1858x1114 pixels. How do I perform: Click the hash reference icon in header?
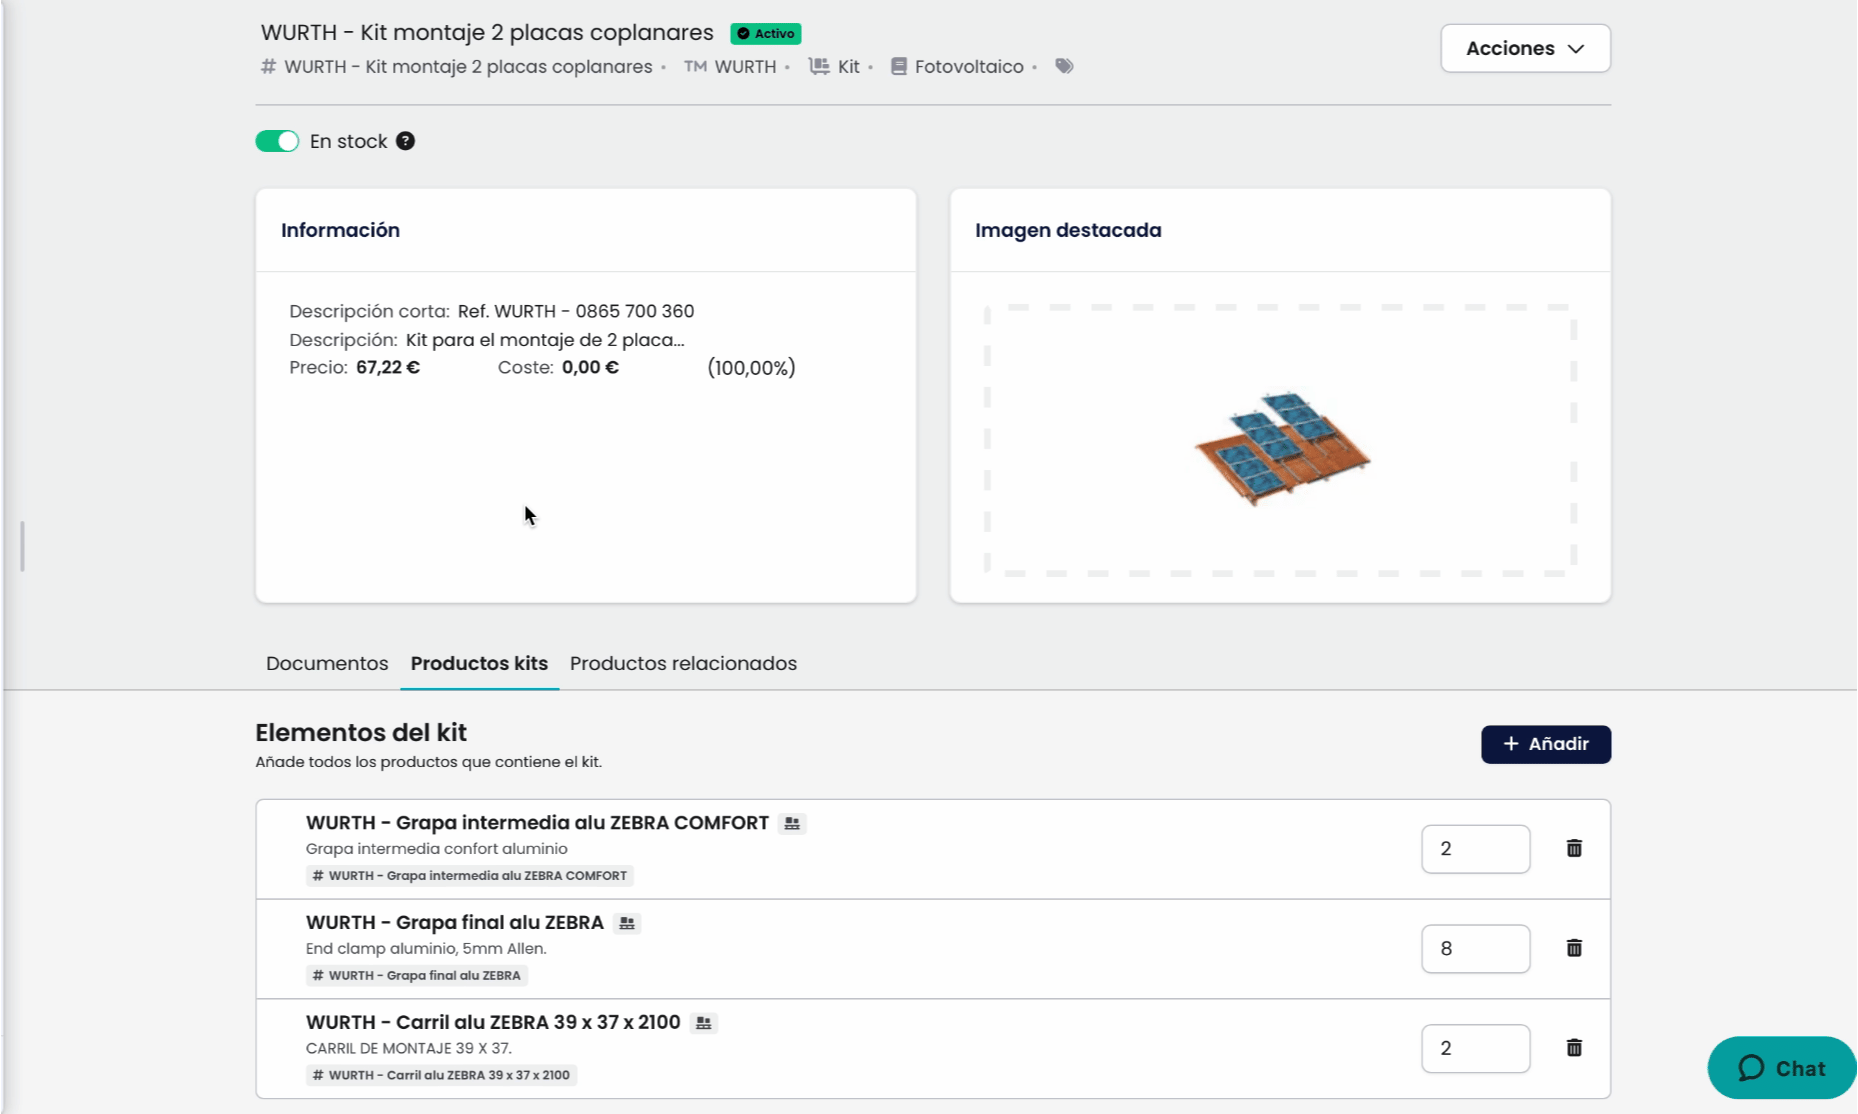coord(268,66)
